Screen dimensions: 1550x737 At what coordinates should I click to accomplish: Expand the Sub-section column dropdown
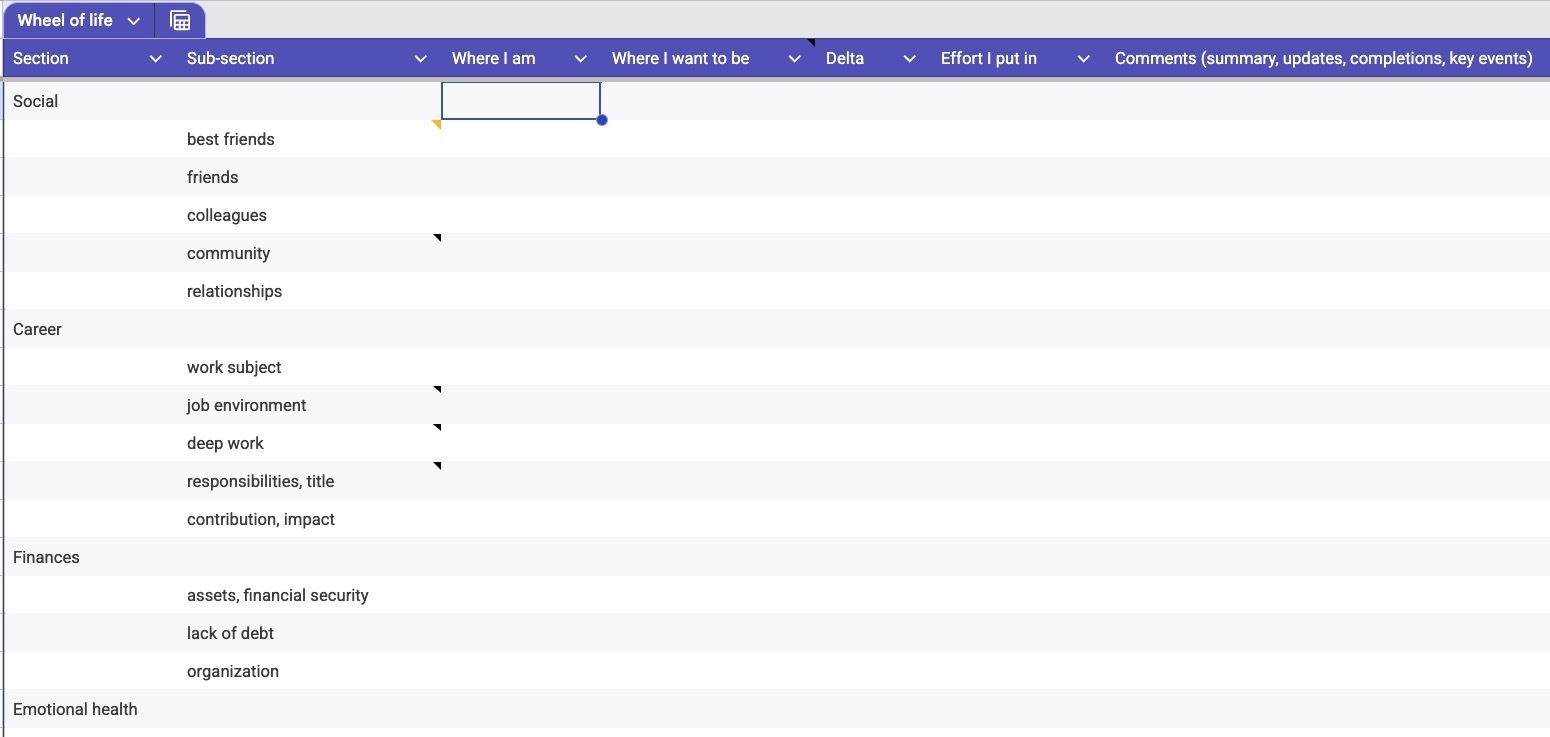tap(421, 59)
